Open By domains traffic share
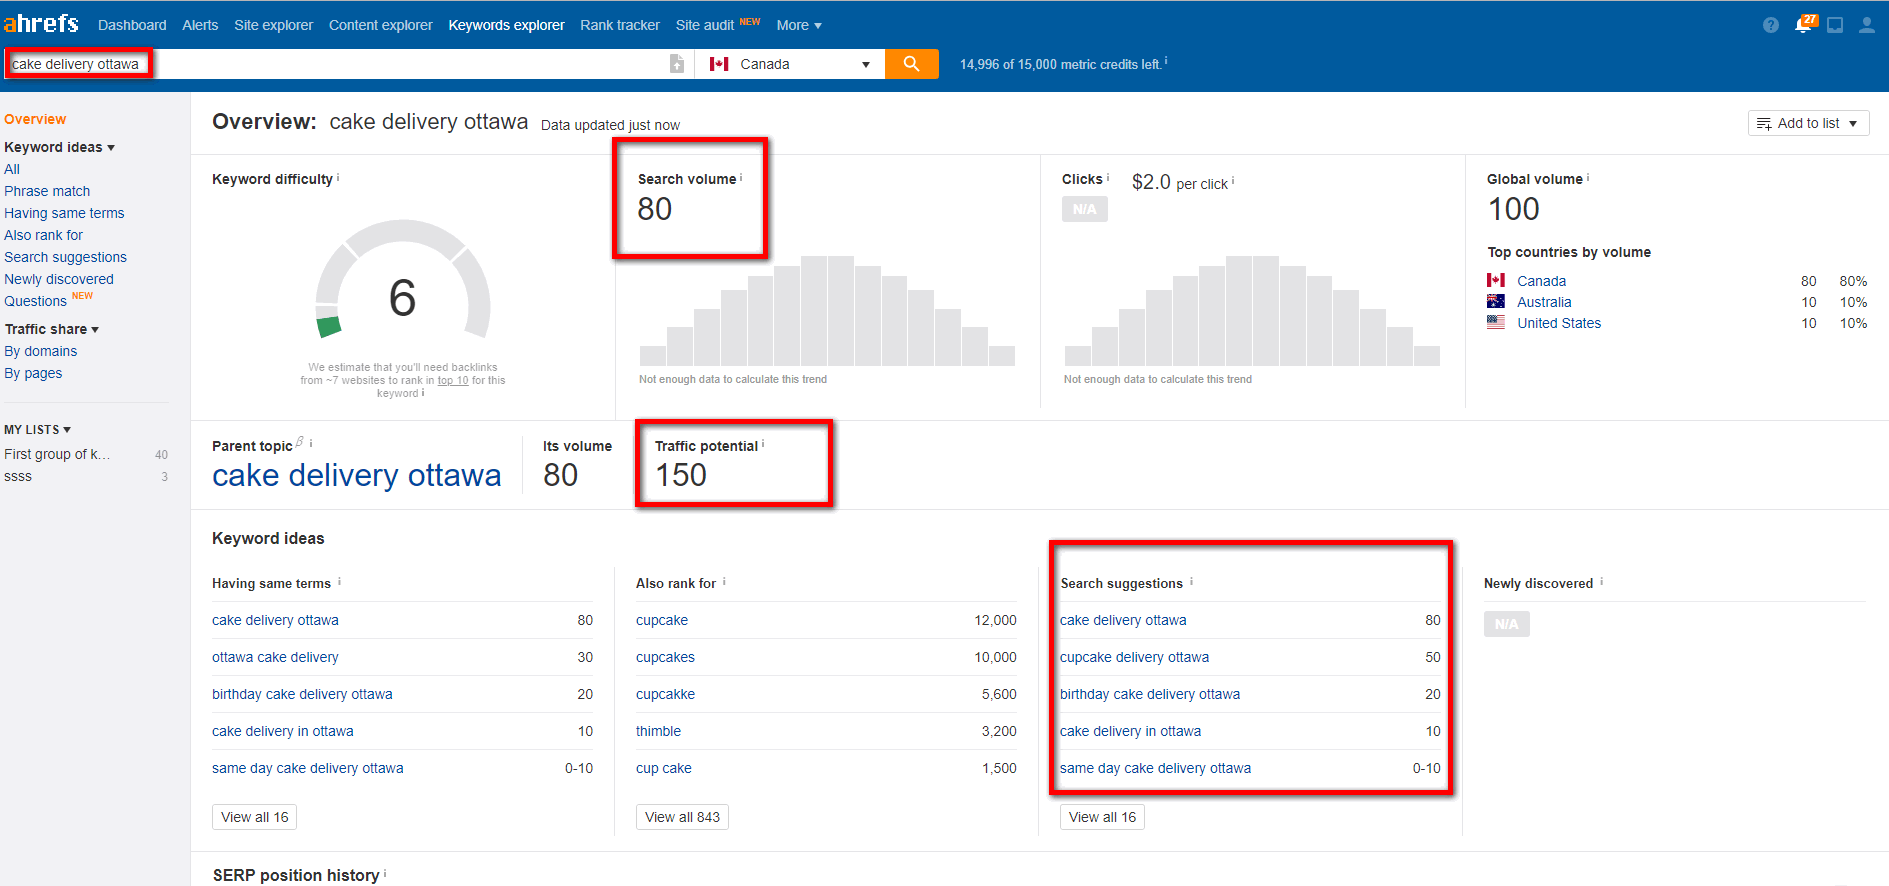 pyautogui.click(x=40, y=351)
